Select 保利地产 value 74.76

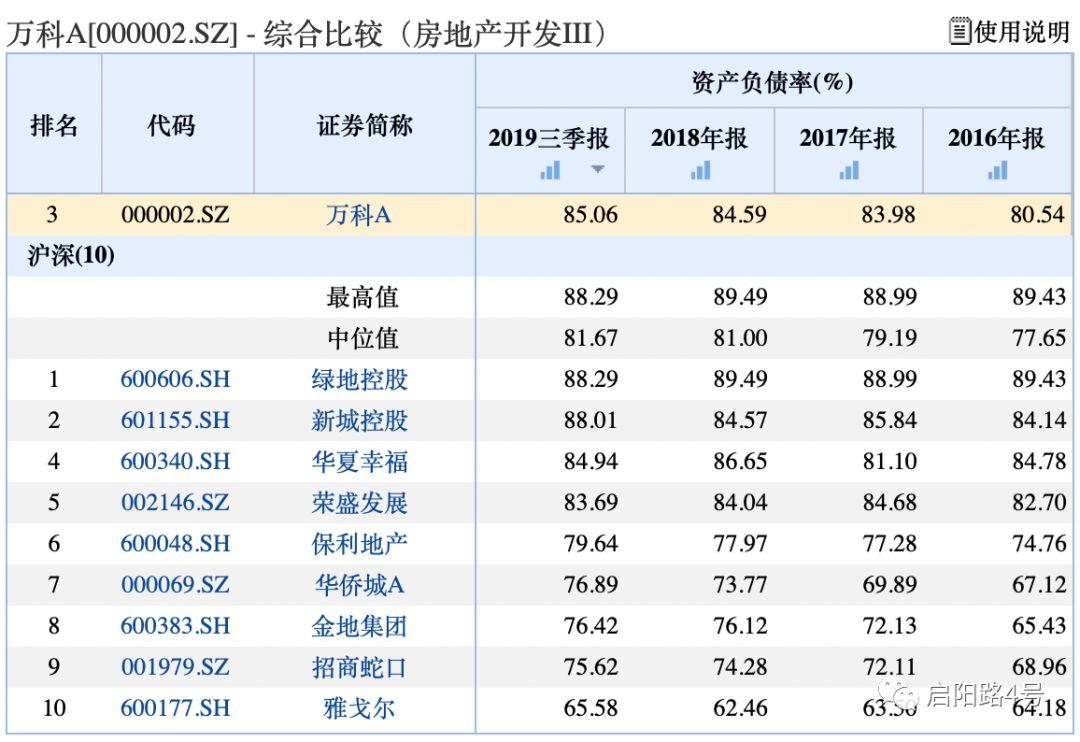pyautogui.click(x=1039, y=544)
